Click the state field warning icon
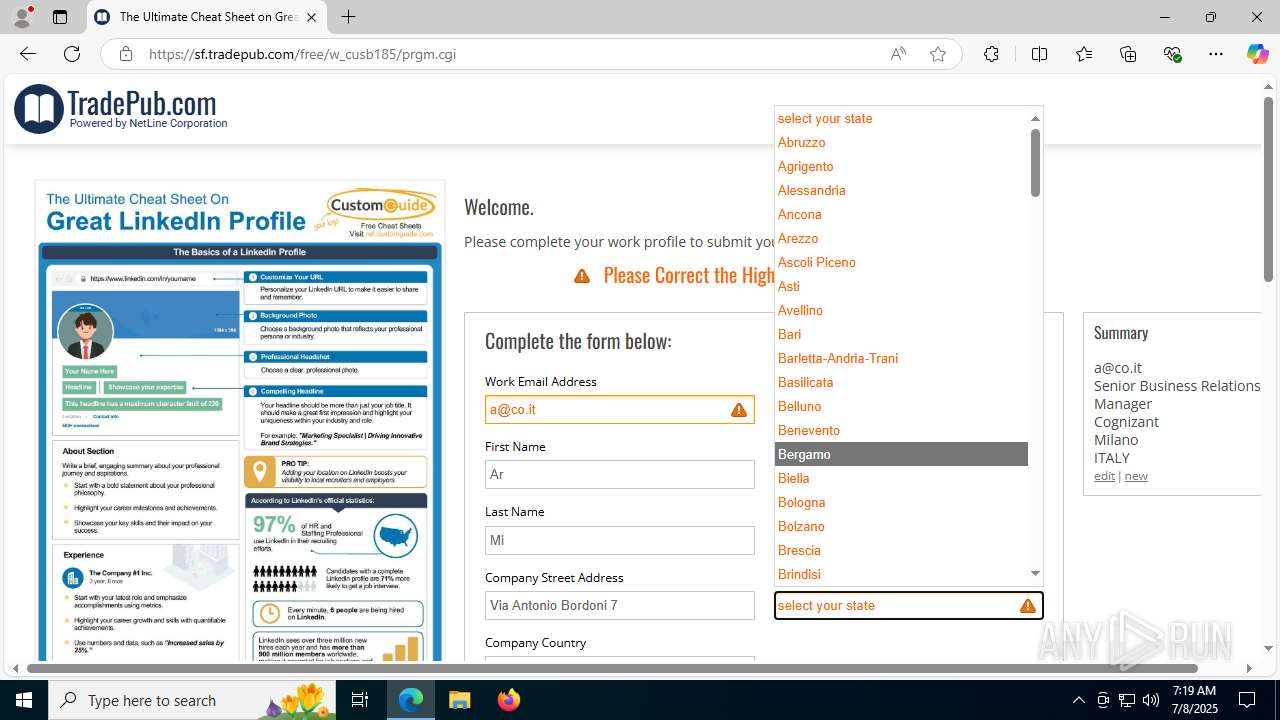 [1027, 606]
